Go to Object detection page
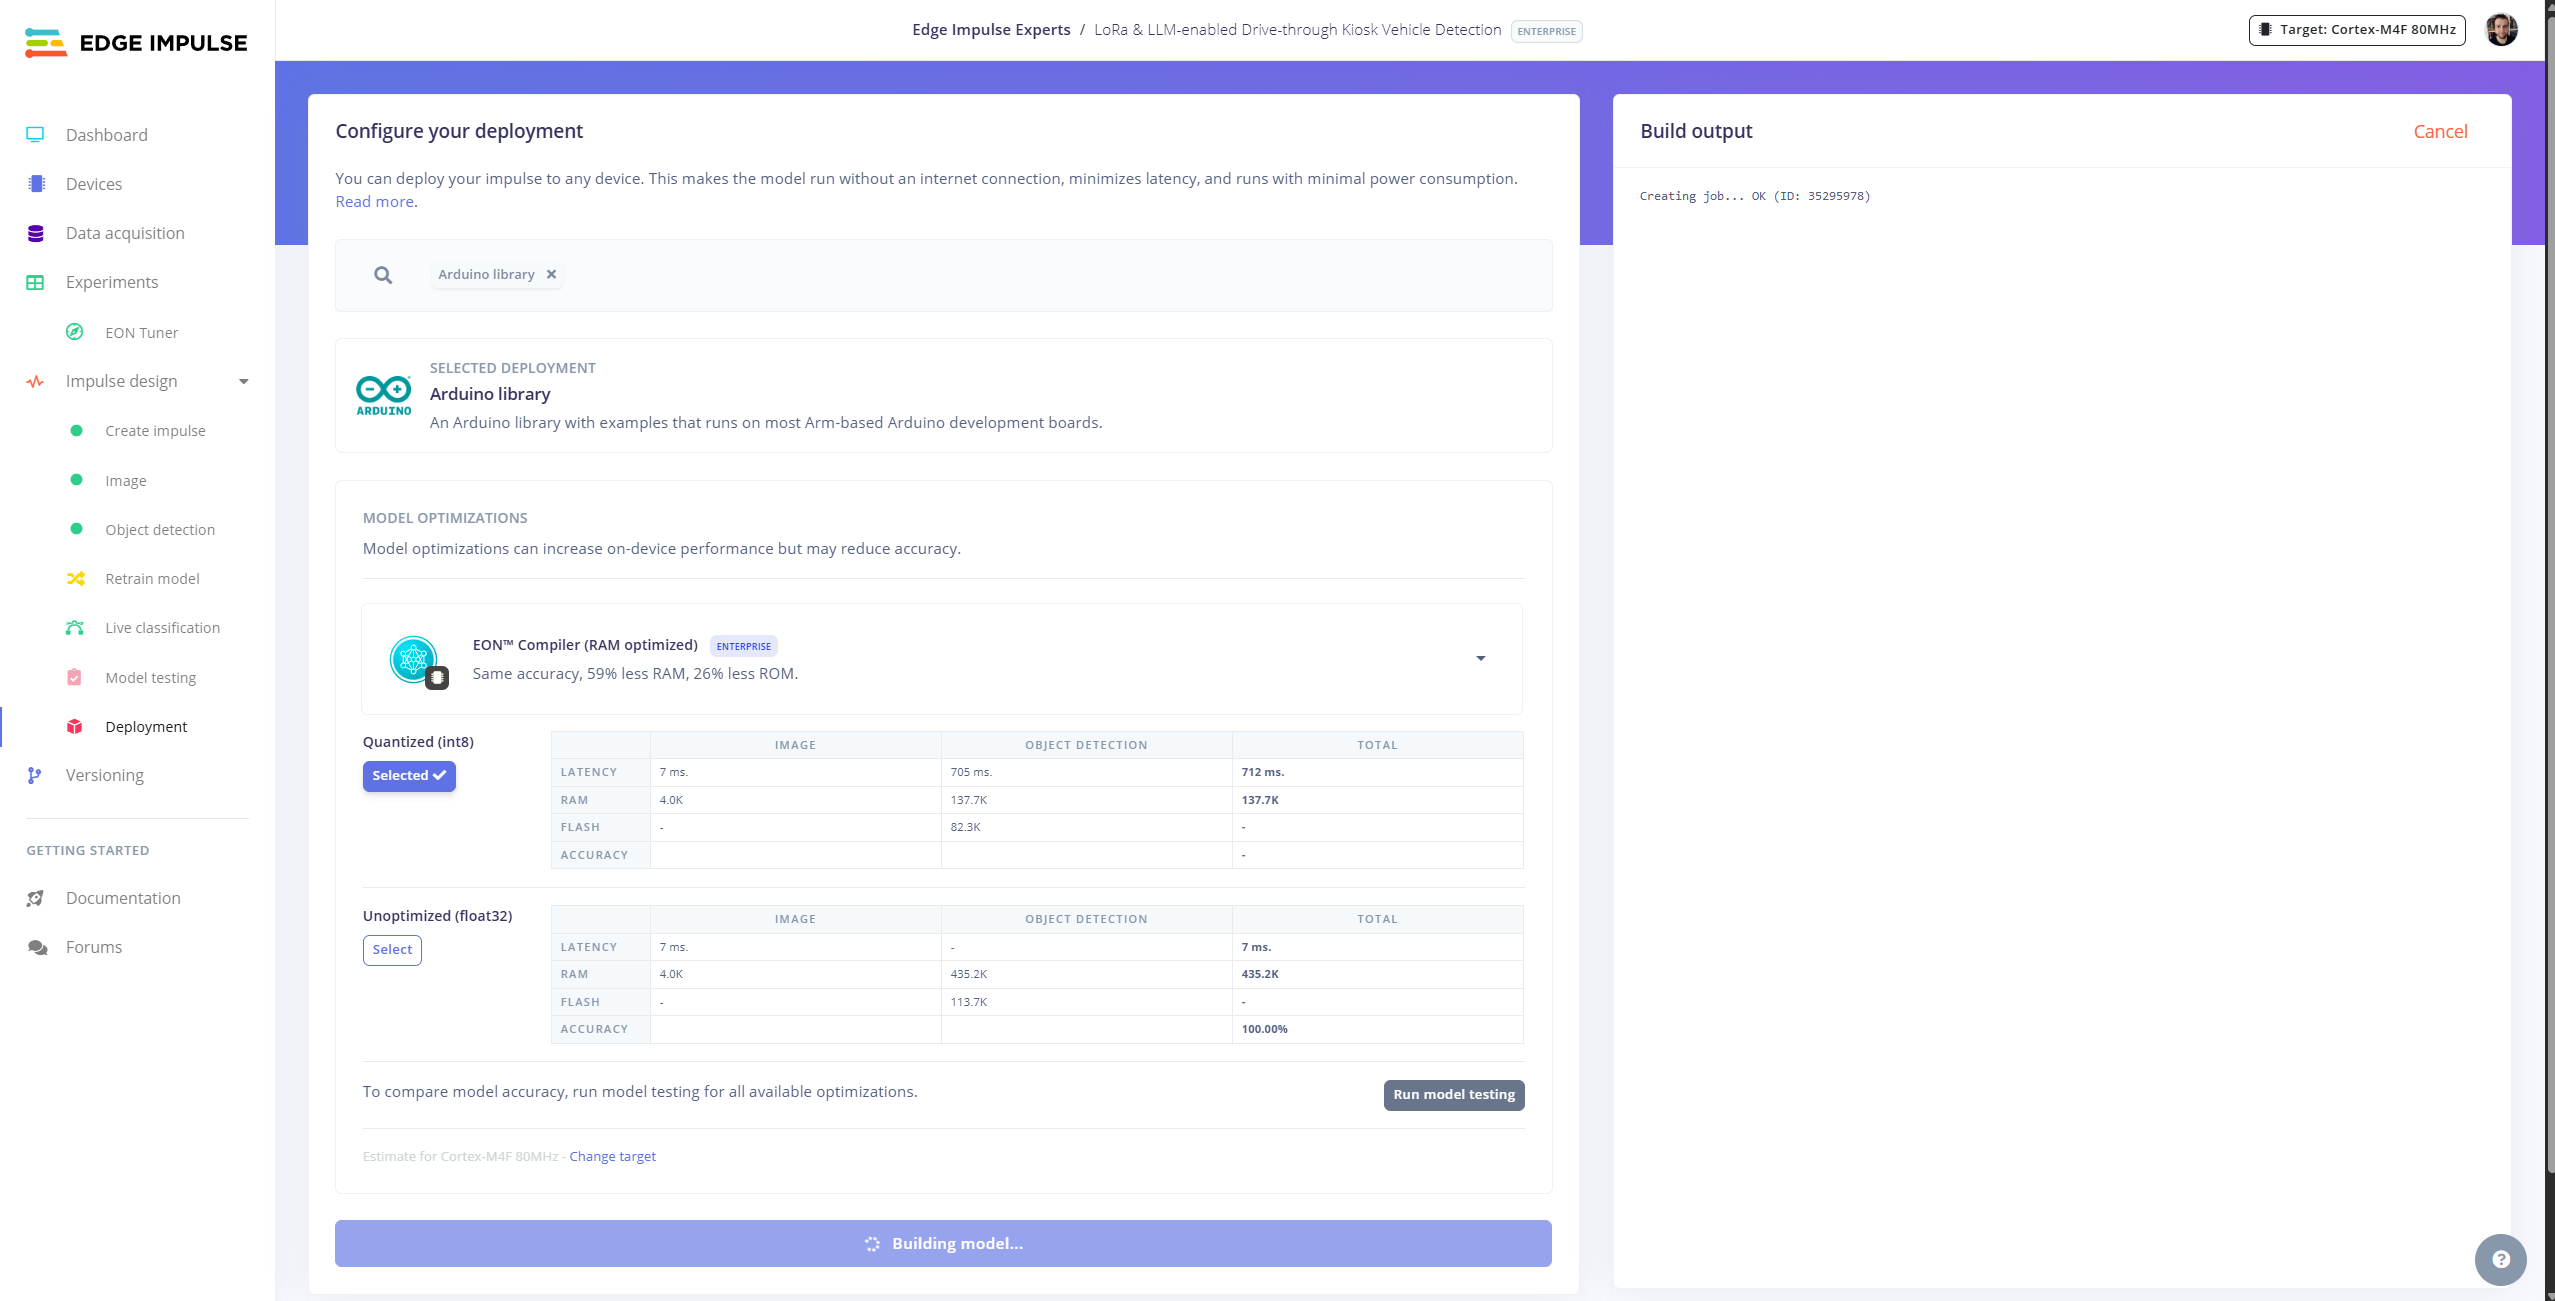 click(x=160, y=530)
